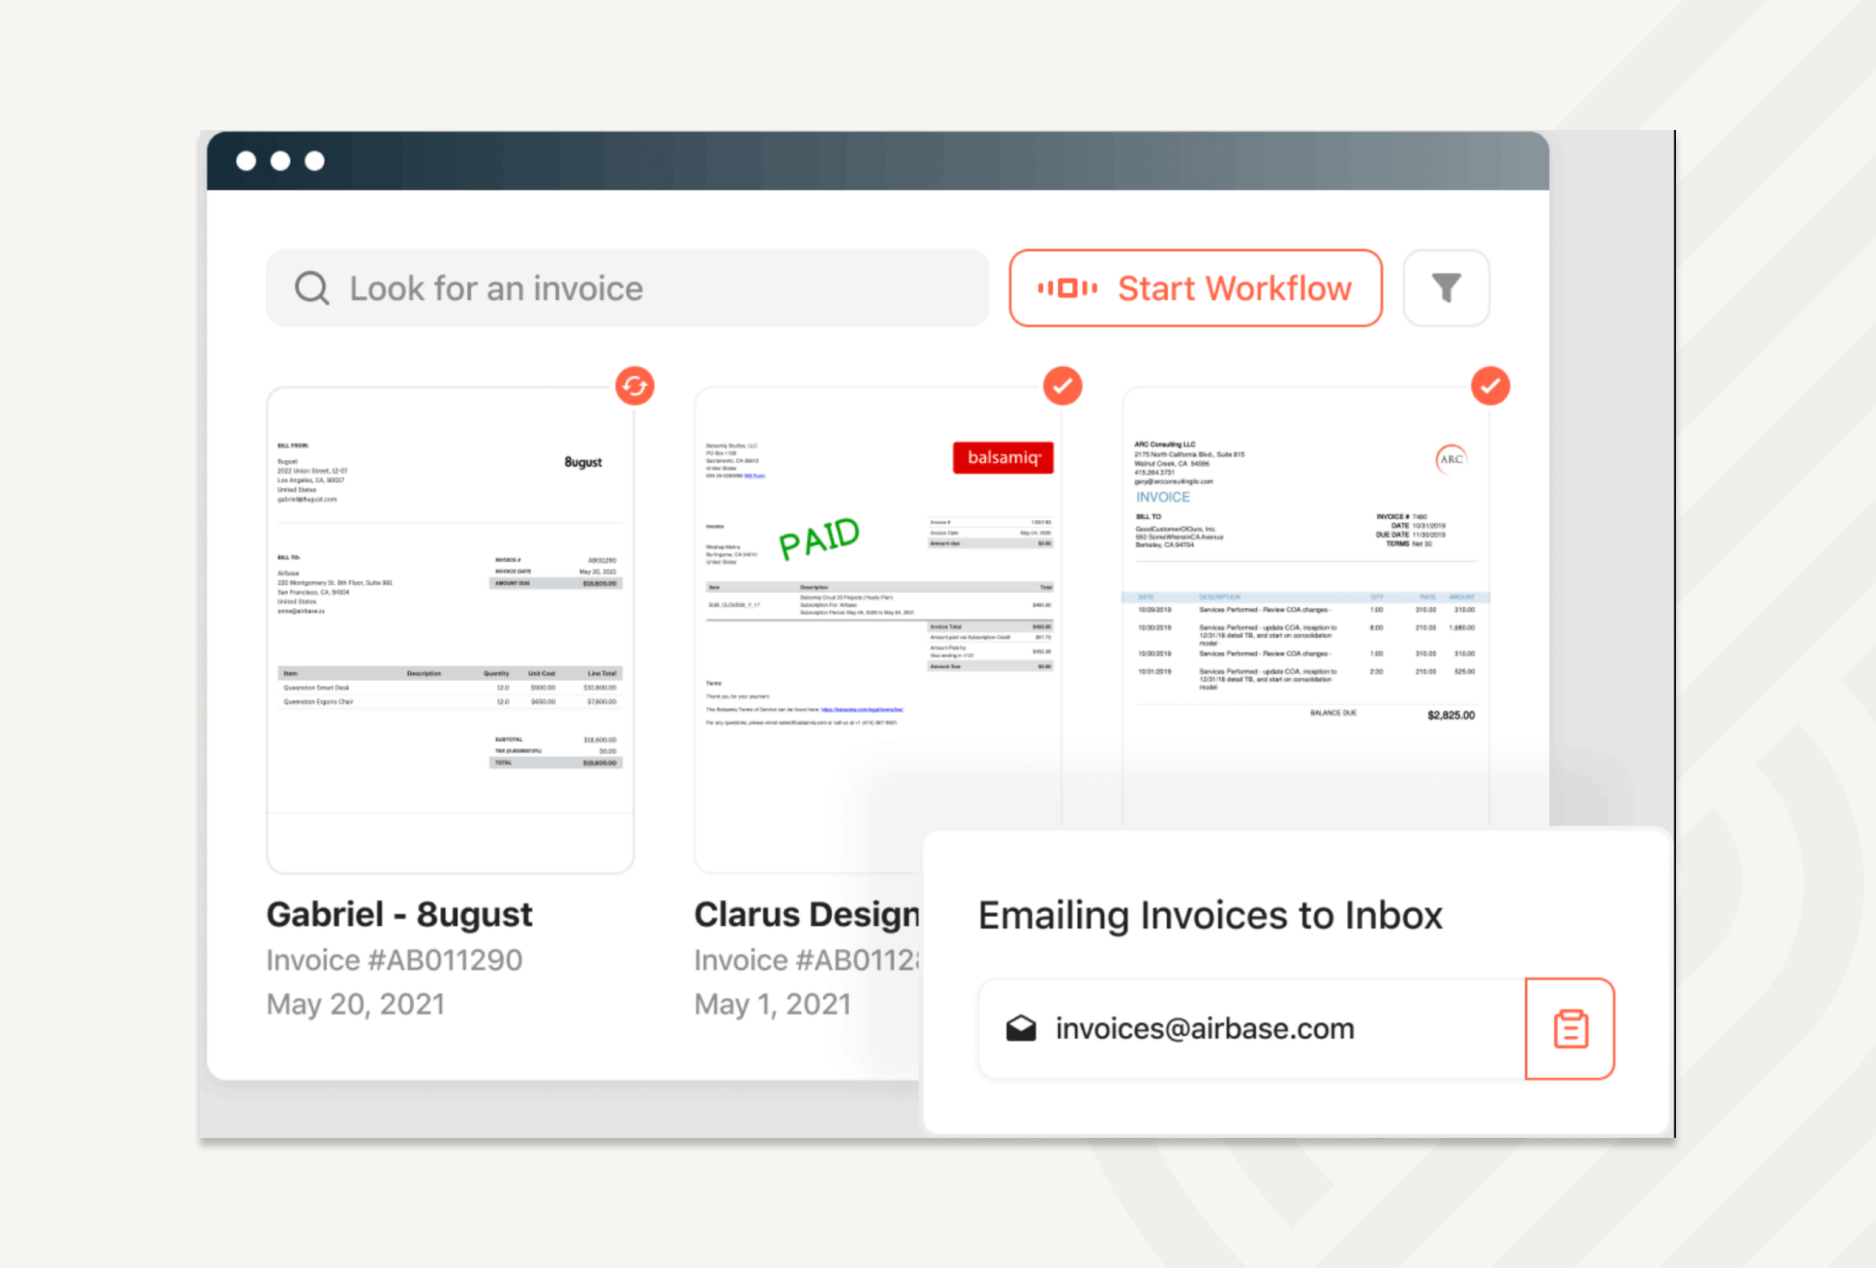Image resolution: width=1876 pixels, height=1268 pixels.
Task: Click the Start Workflow button
Action: pos(1195,288)
